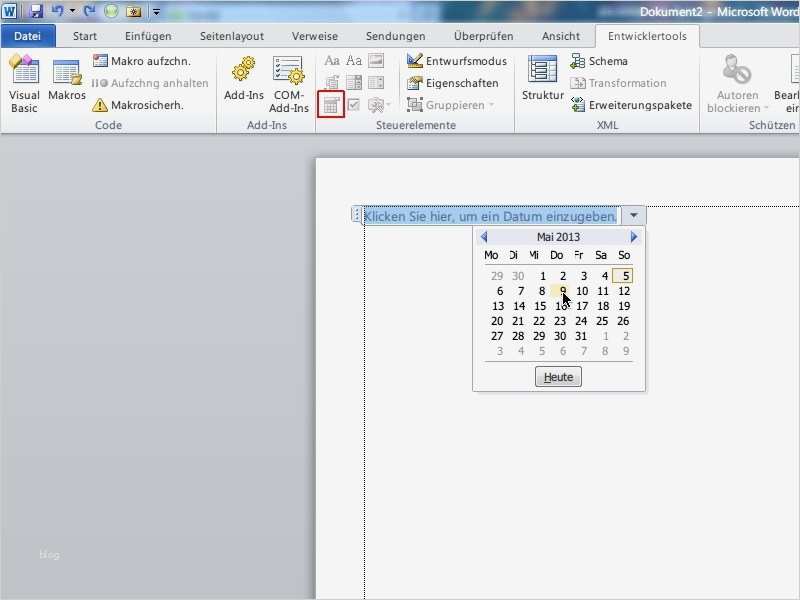Click Undo in the Quick Access Toolbar
The image size is (800, 600).
tap(56, 10)
